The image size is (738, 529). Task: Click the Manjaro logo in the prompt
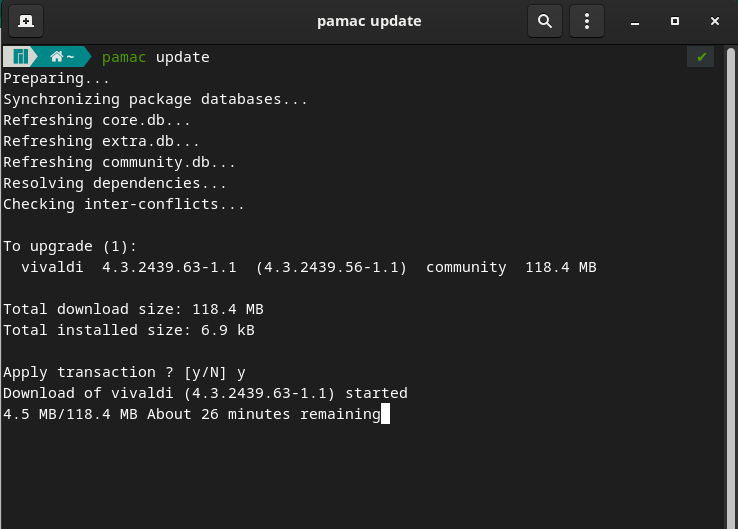[20, 57]
